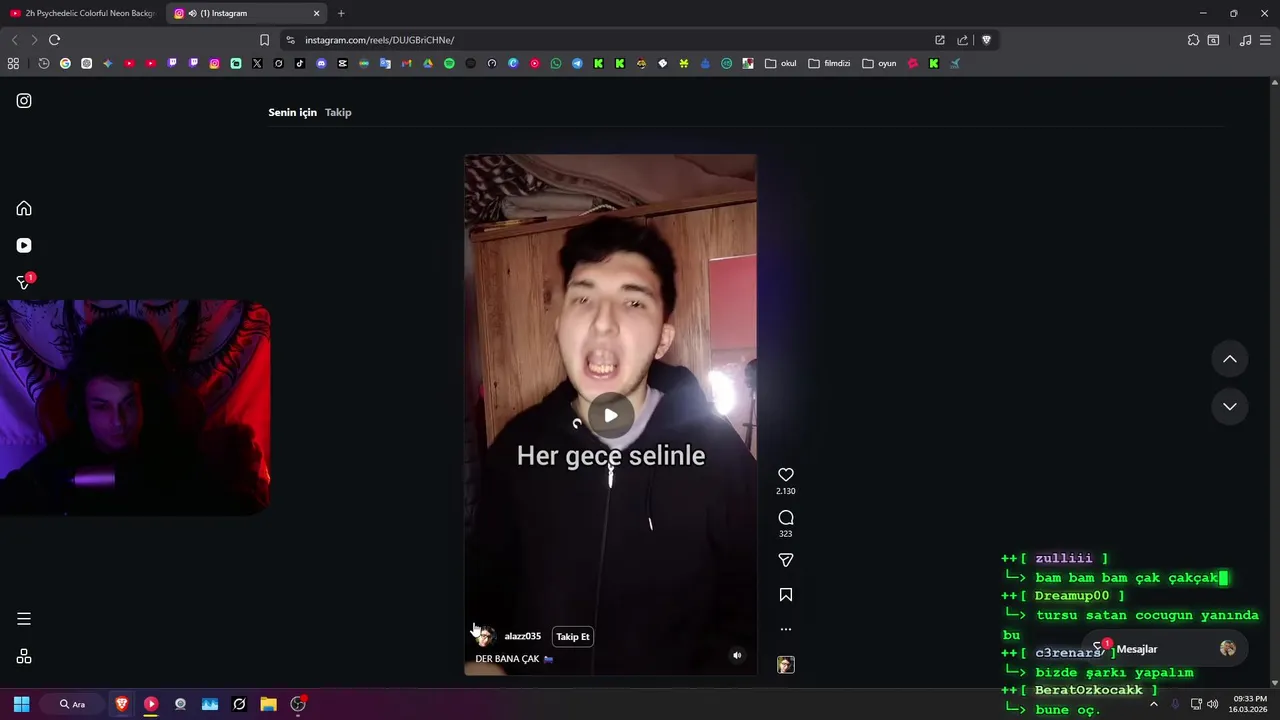Open Brave browser from taskbar
The height and width of the screenshot is (720, 1280).
point(122,704)
